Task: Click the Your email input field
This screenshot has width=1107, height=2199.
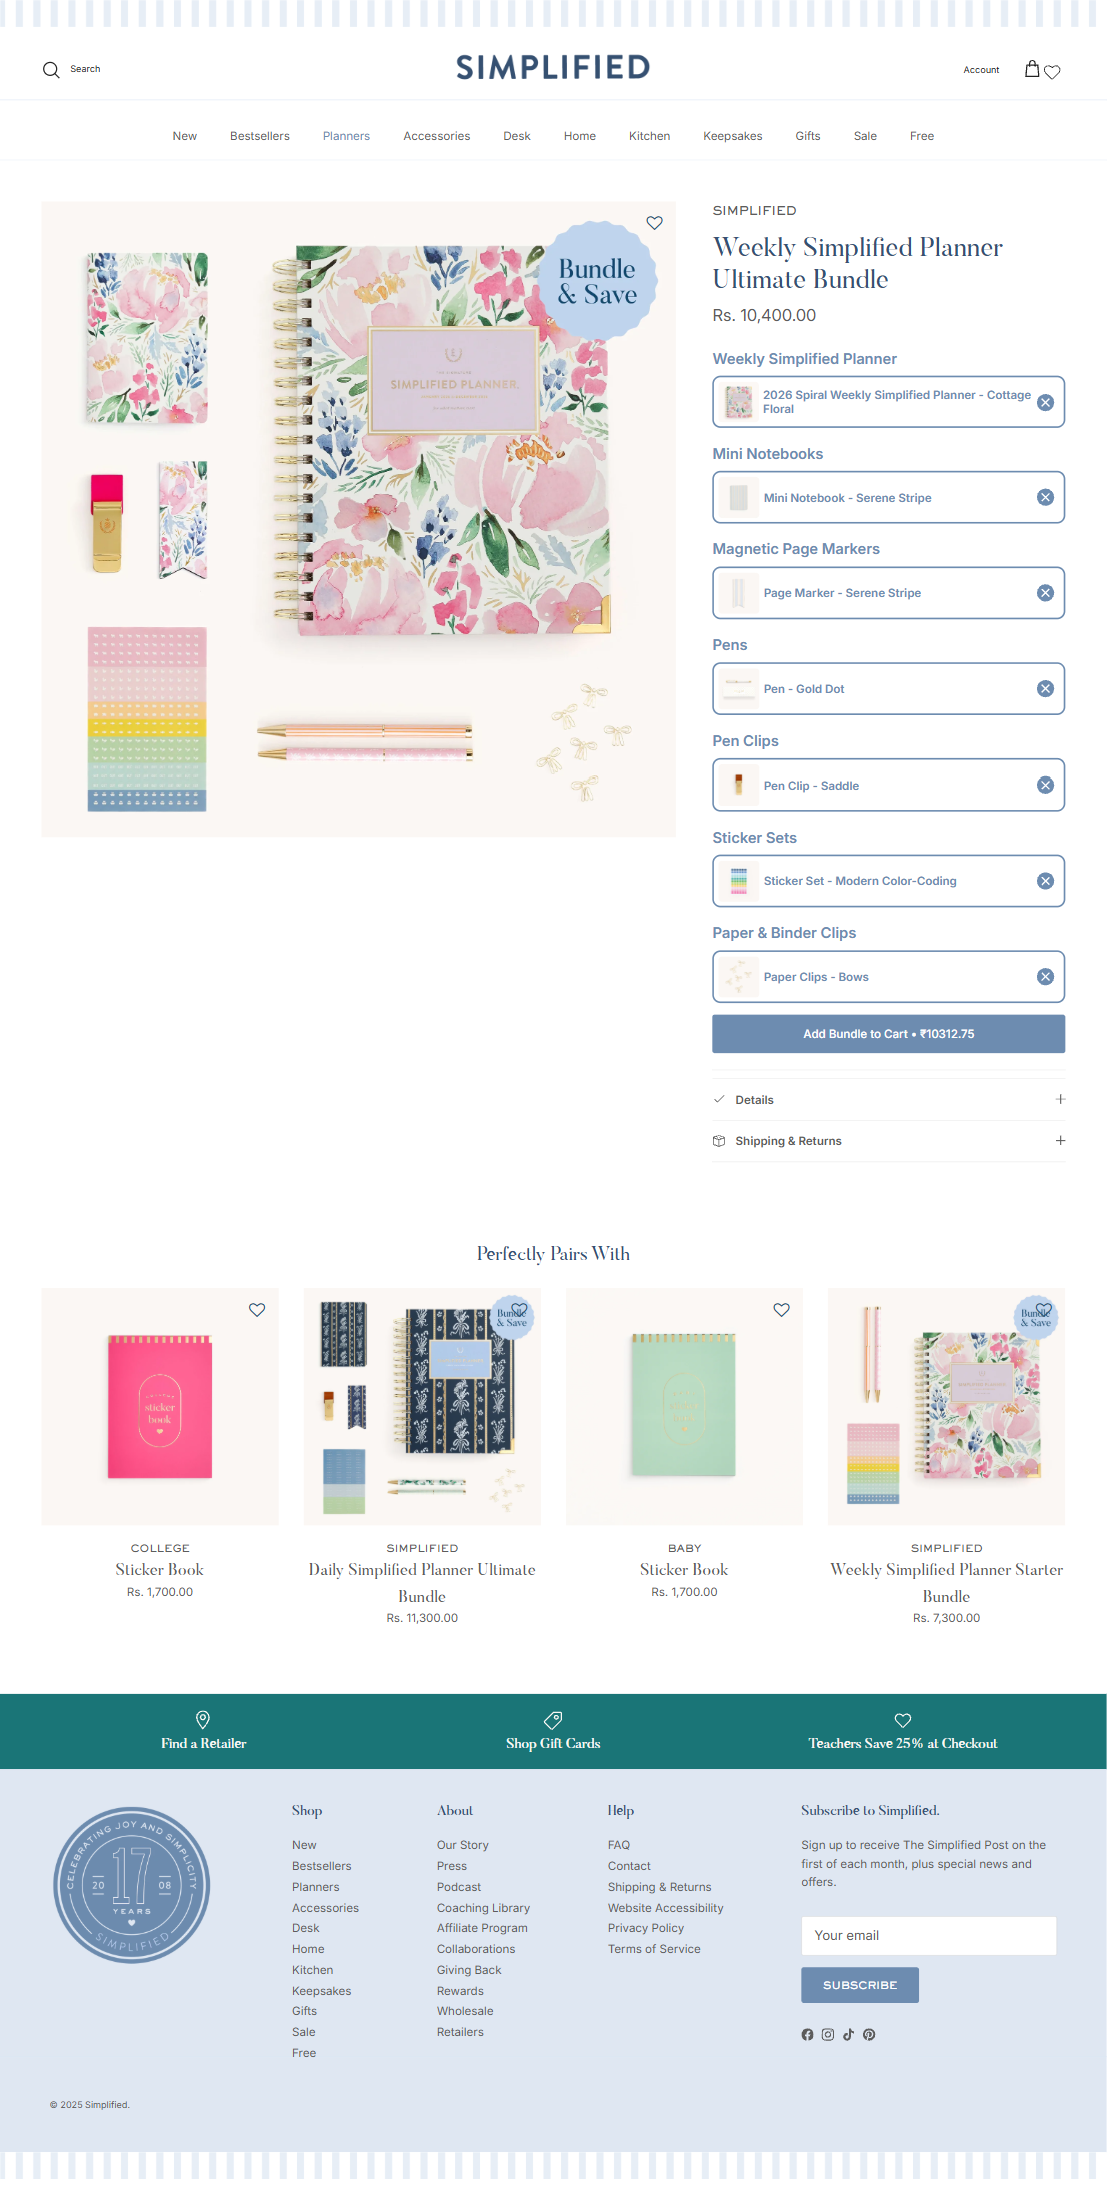Action: pyautogui.click(x=928, y=1936)
